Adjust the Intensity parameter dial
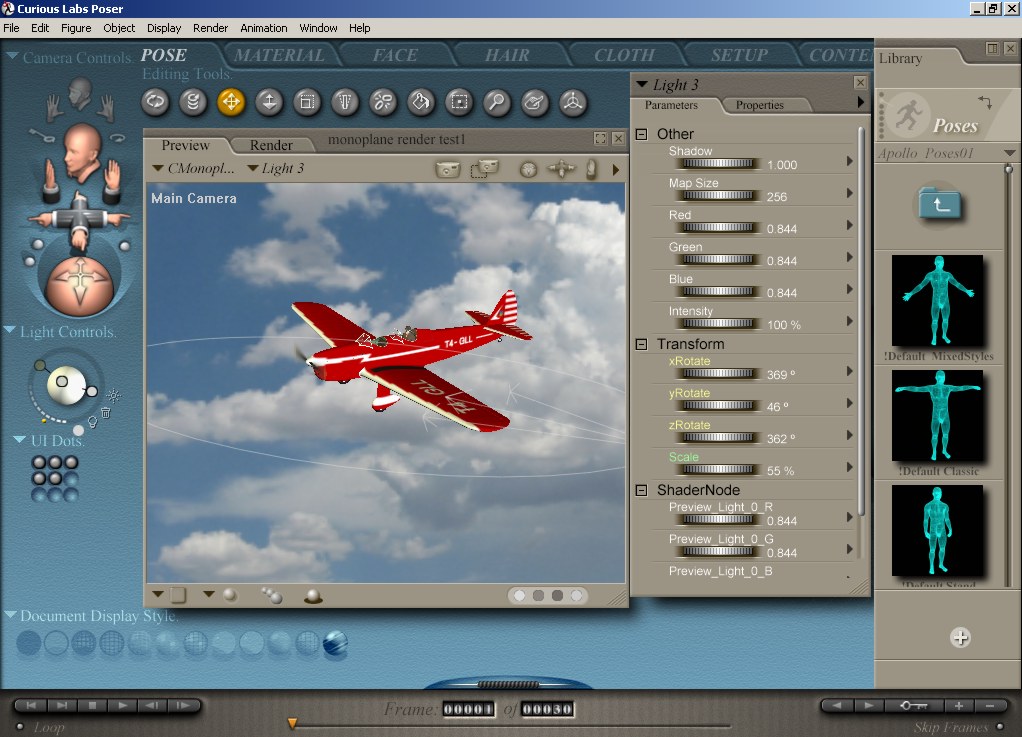 click(x=717, y=324)
